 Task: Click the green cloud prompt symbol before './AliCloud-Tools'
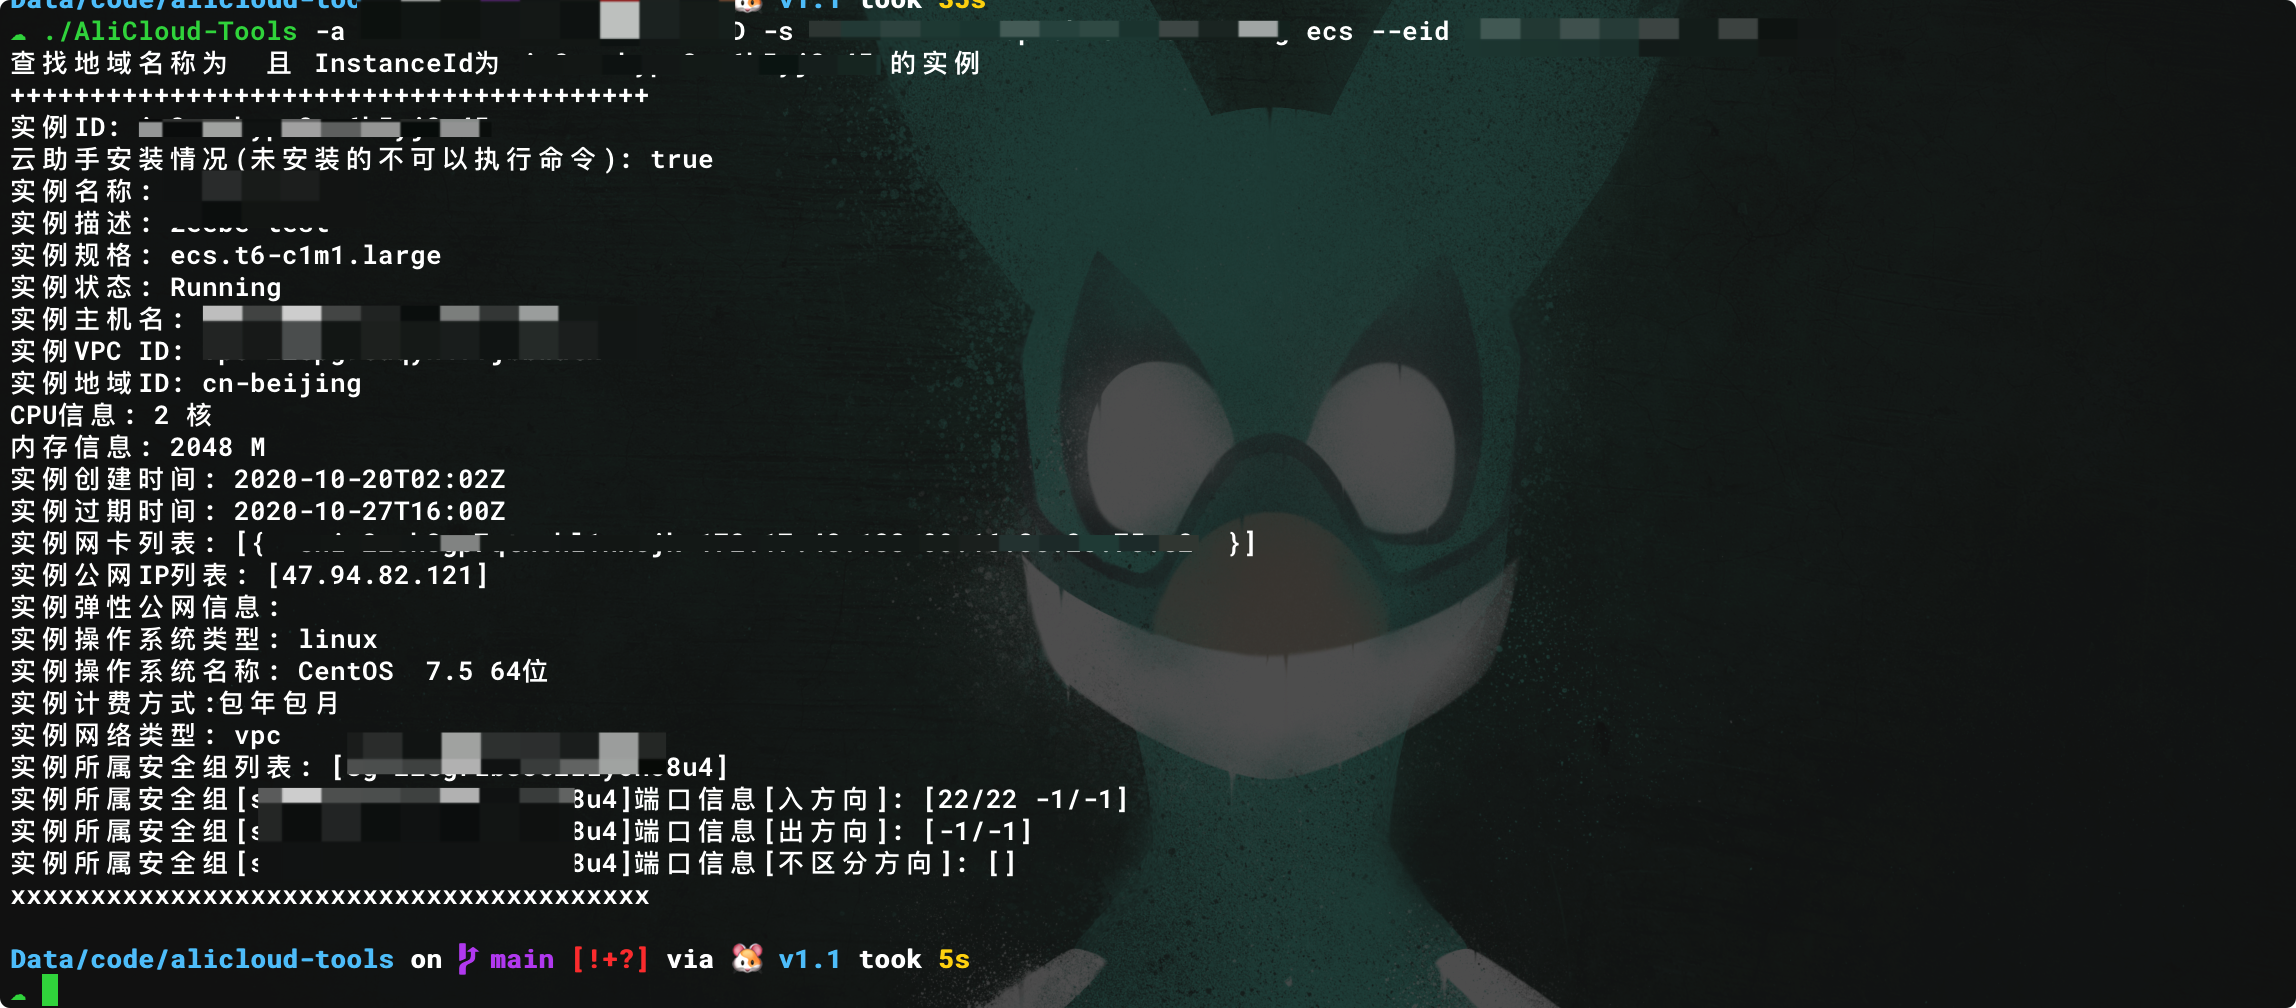tap(19, 35)
